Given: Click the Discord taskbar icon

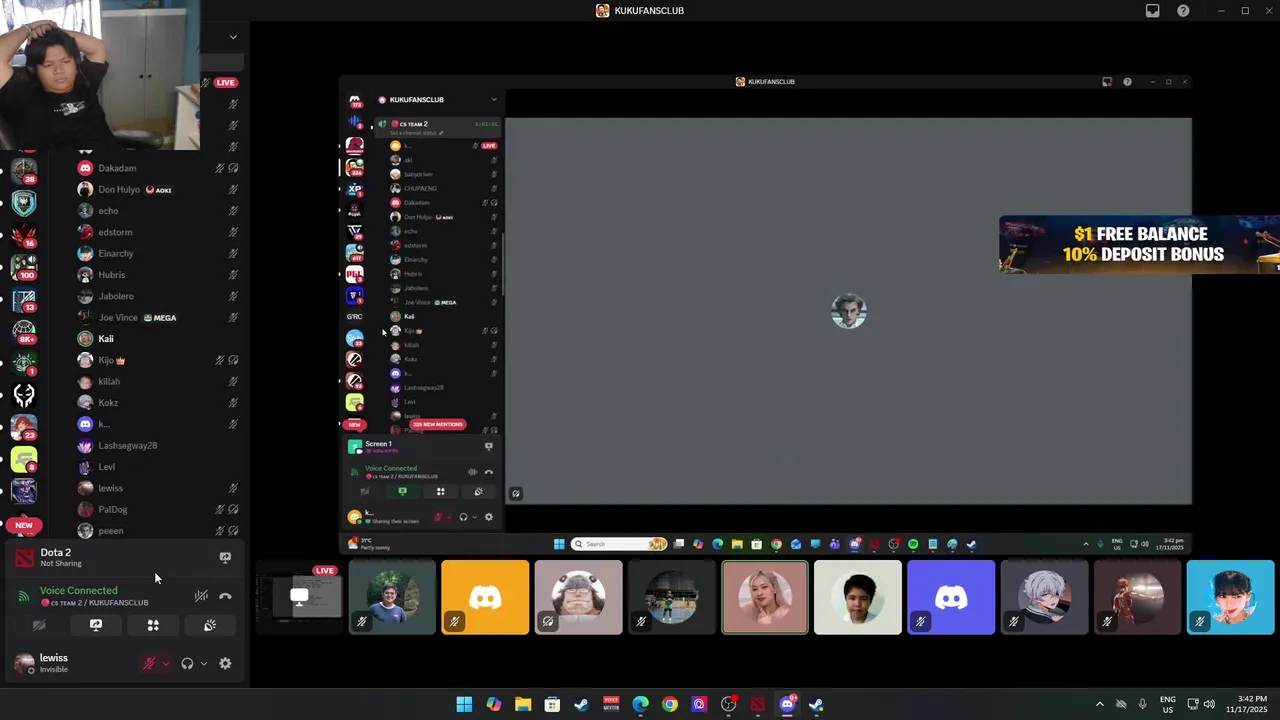Looking at the screenshot, I should click(787, 704).
